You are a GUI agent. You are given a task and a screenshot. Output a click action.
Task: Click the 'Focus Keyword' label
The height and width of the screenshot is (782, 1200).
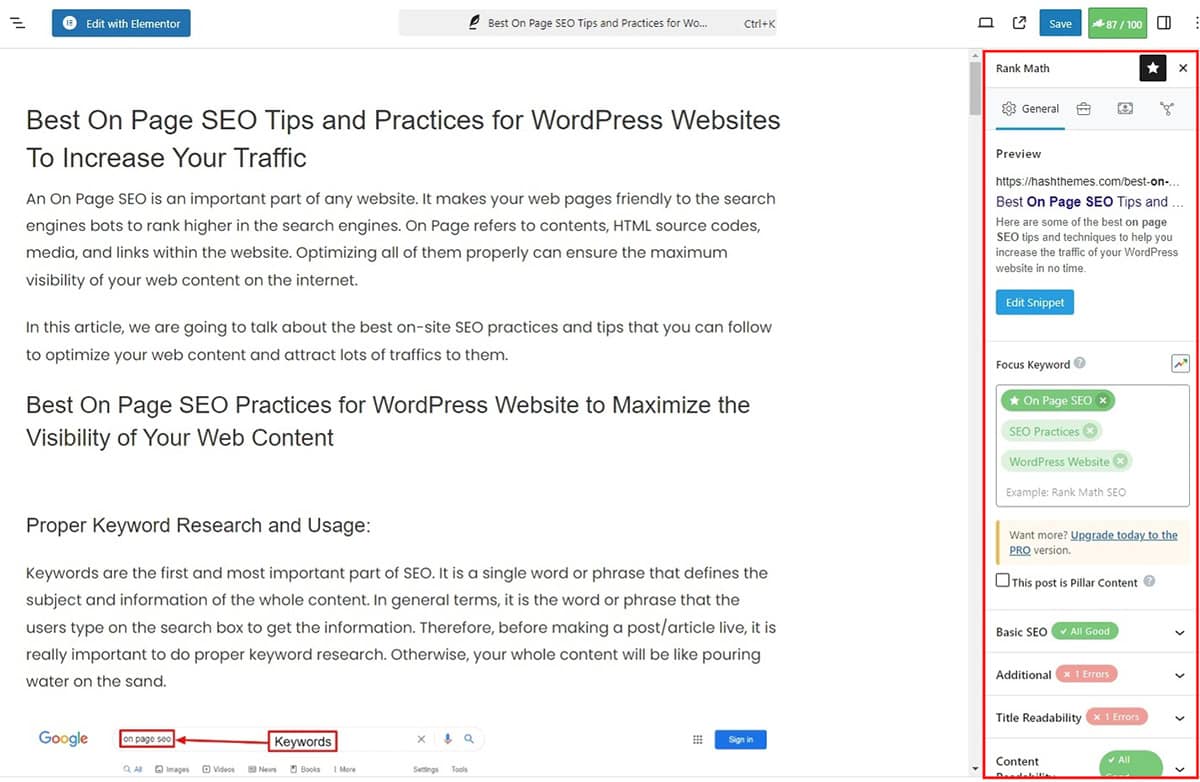[1033, 364]
